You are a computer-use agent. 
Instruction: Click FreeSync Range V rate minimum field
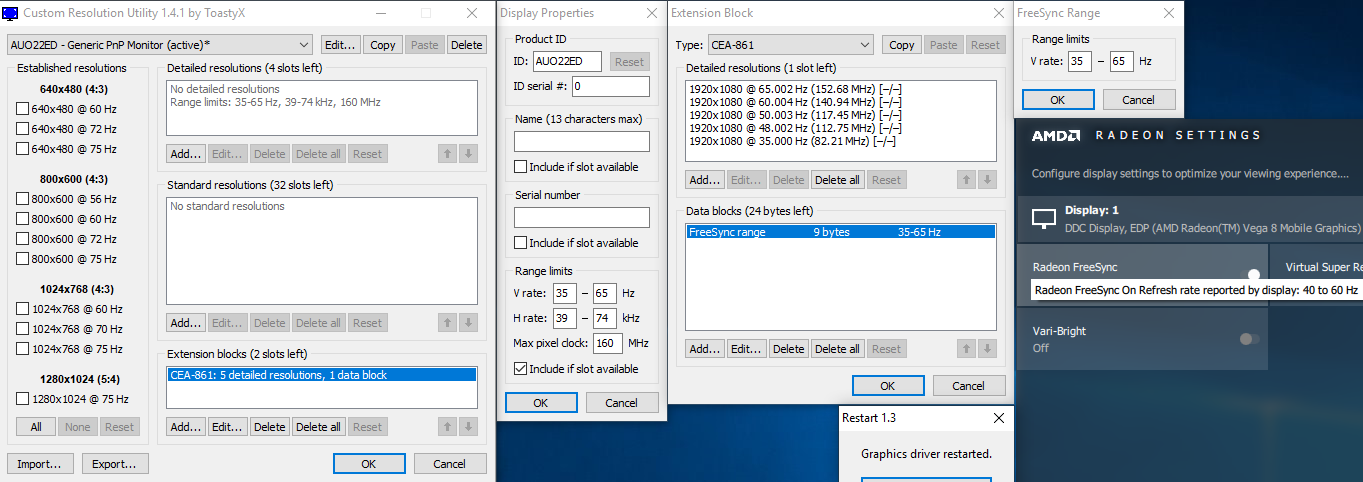pyautogui.click(x=1080, y=62)
